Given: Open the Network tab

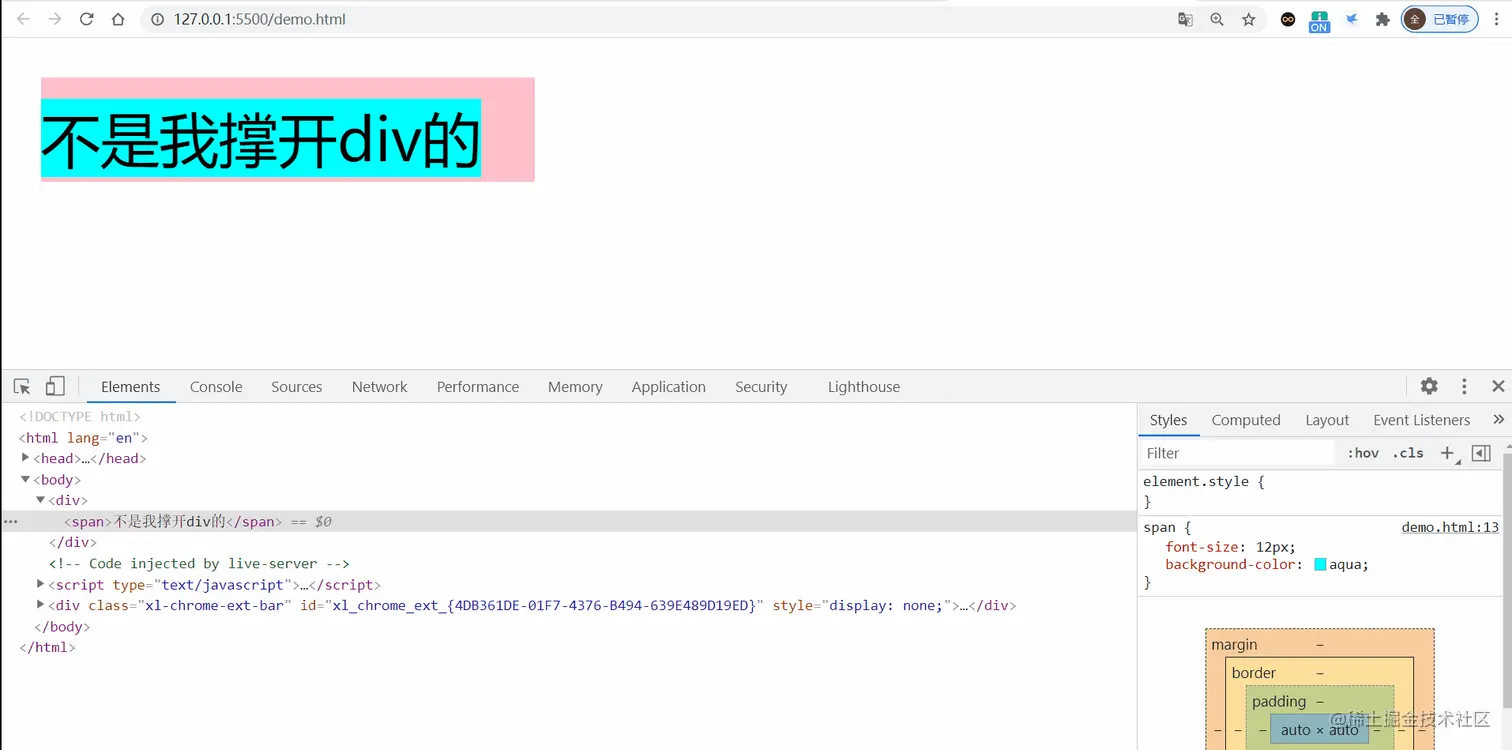Looking at the screenshot, I should coord(380,387).
